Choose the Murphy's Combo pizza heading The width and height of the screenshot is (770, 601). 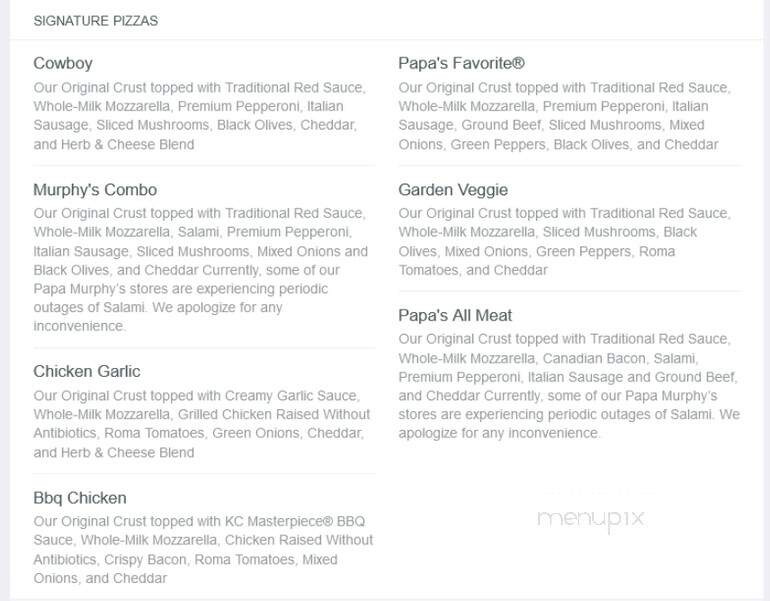tap(95, 190)
